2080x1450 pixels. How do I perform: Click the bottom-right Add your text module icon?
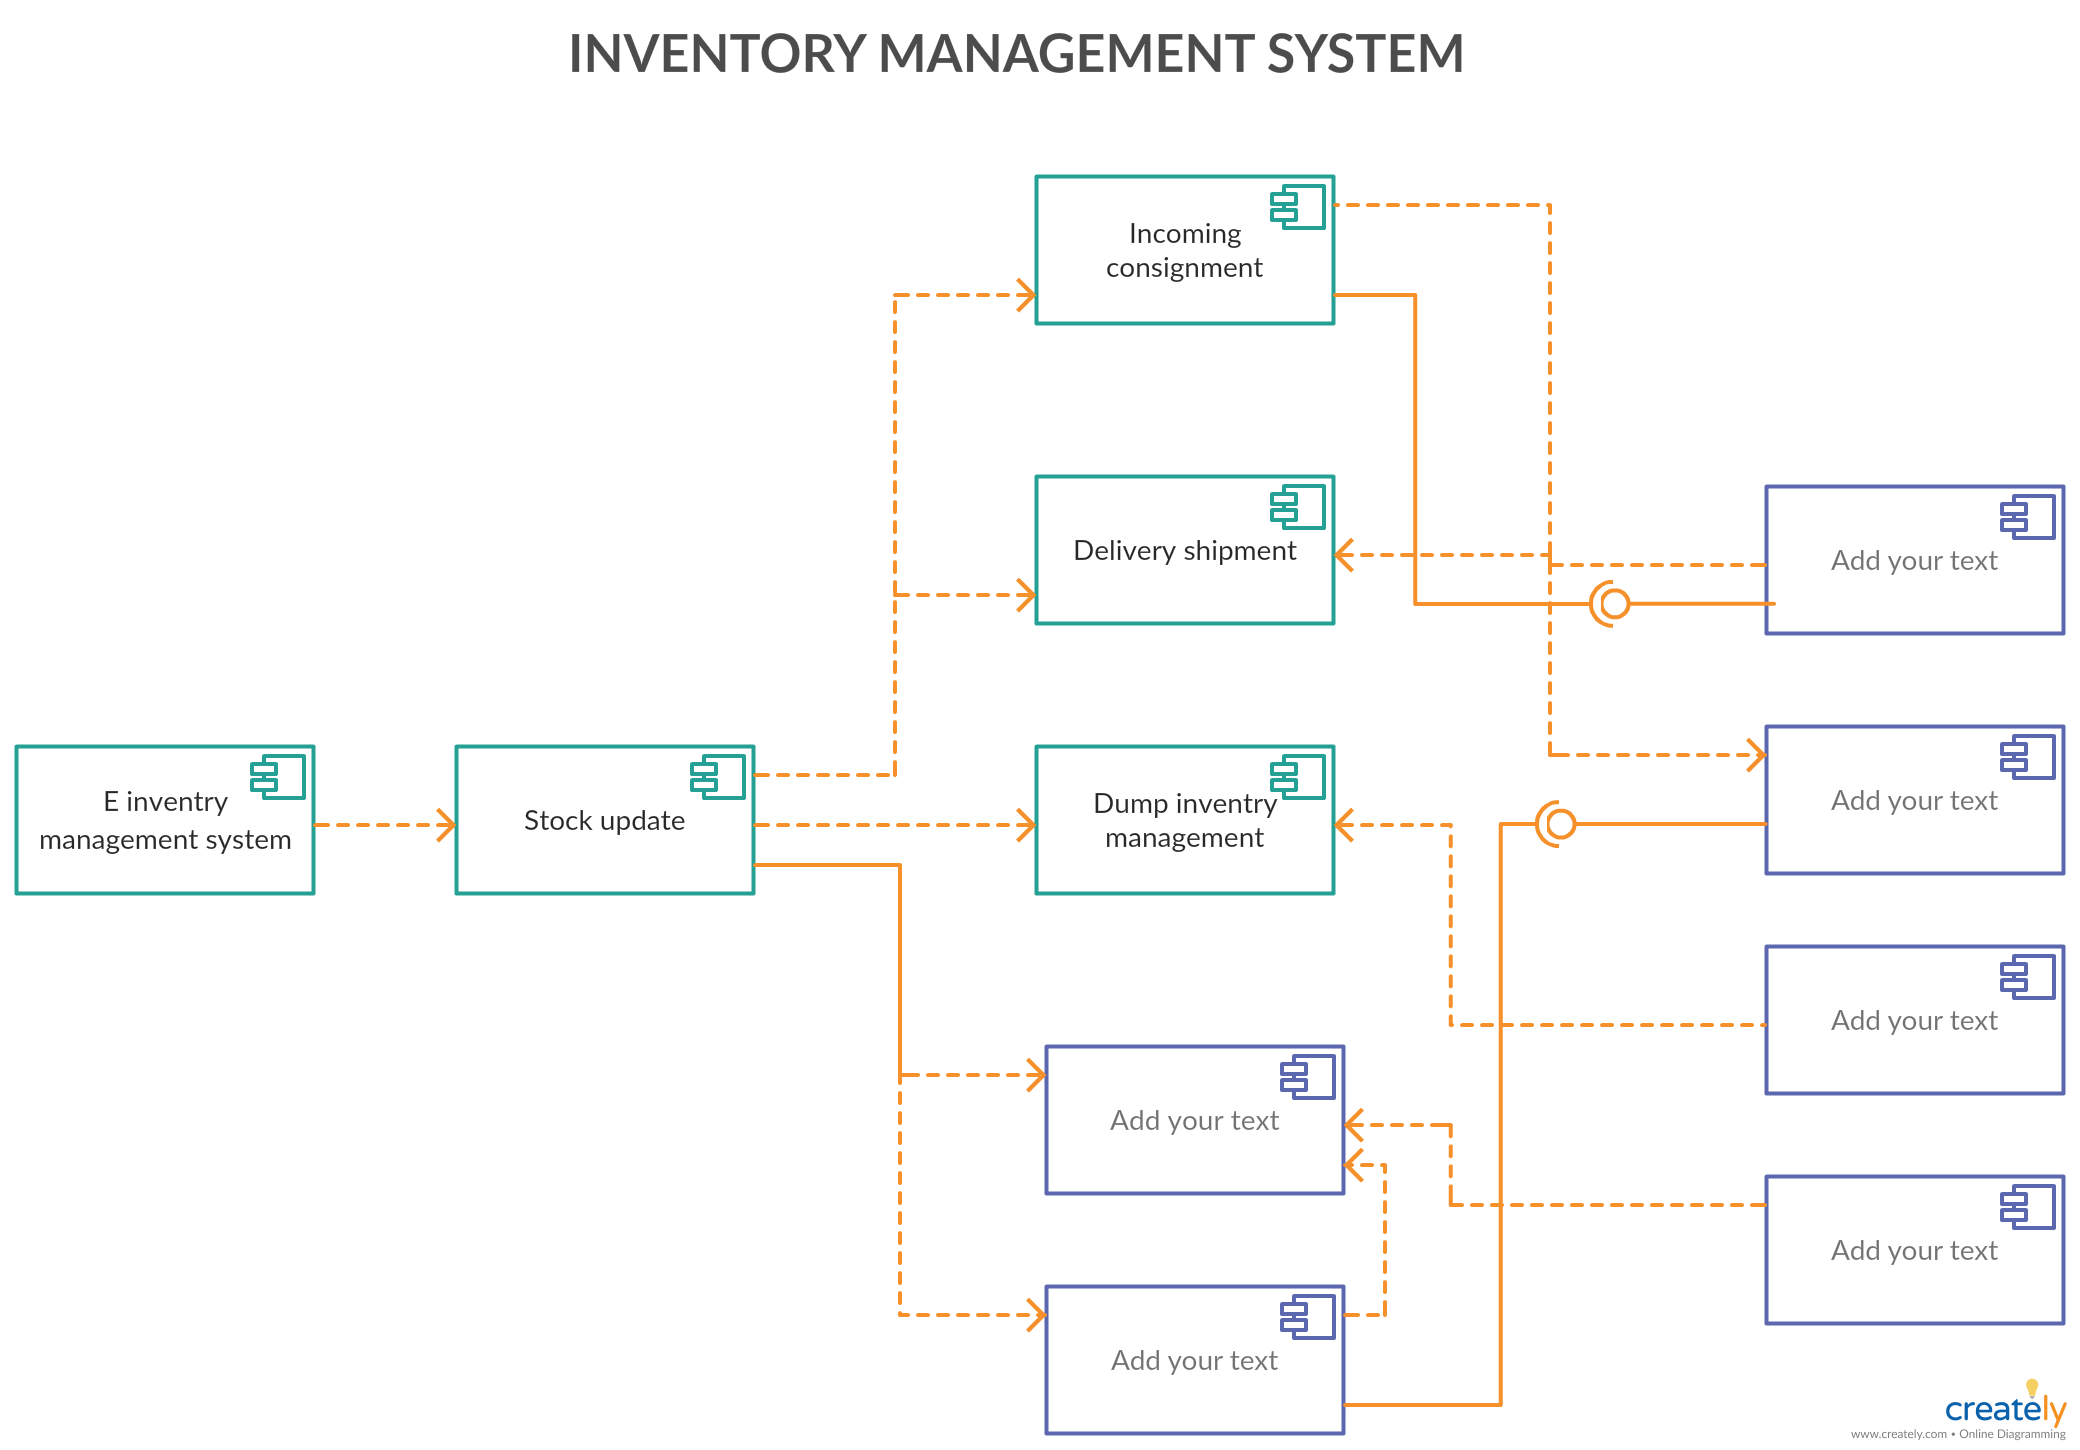click(2022, 1206)
